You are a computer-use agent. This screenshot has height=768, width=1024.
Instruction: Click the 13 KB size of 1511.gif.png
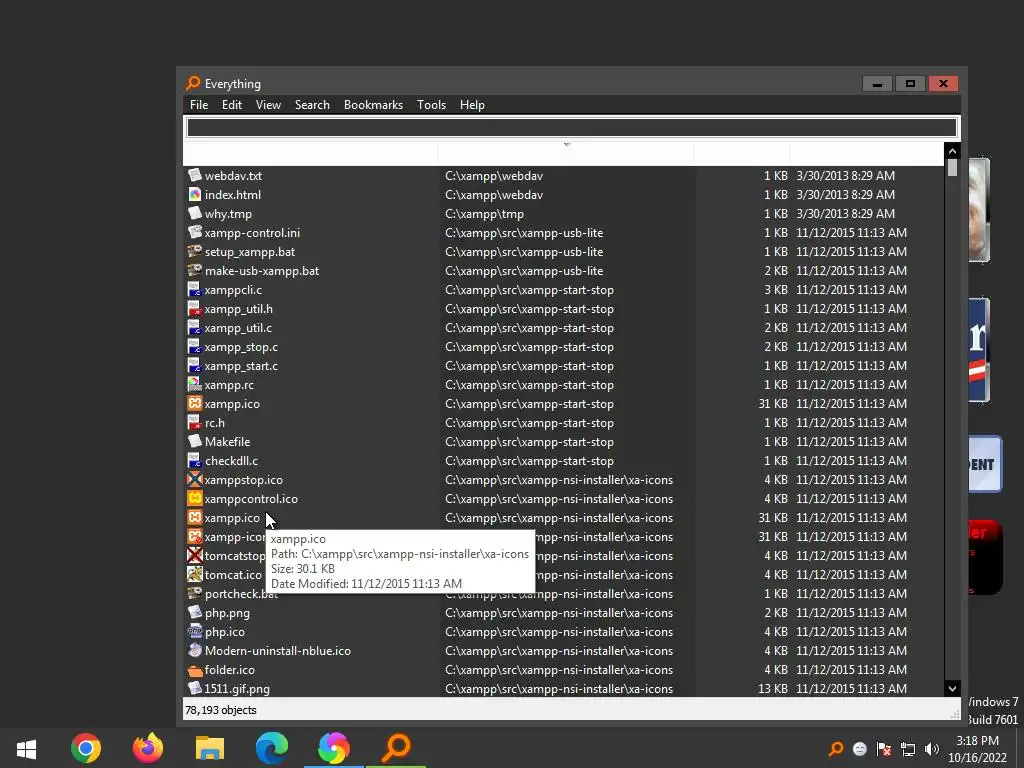click(773, 688)
